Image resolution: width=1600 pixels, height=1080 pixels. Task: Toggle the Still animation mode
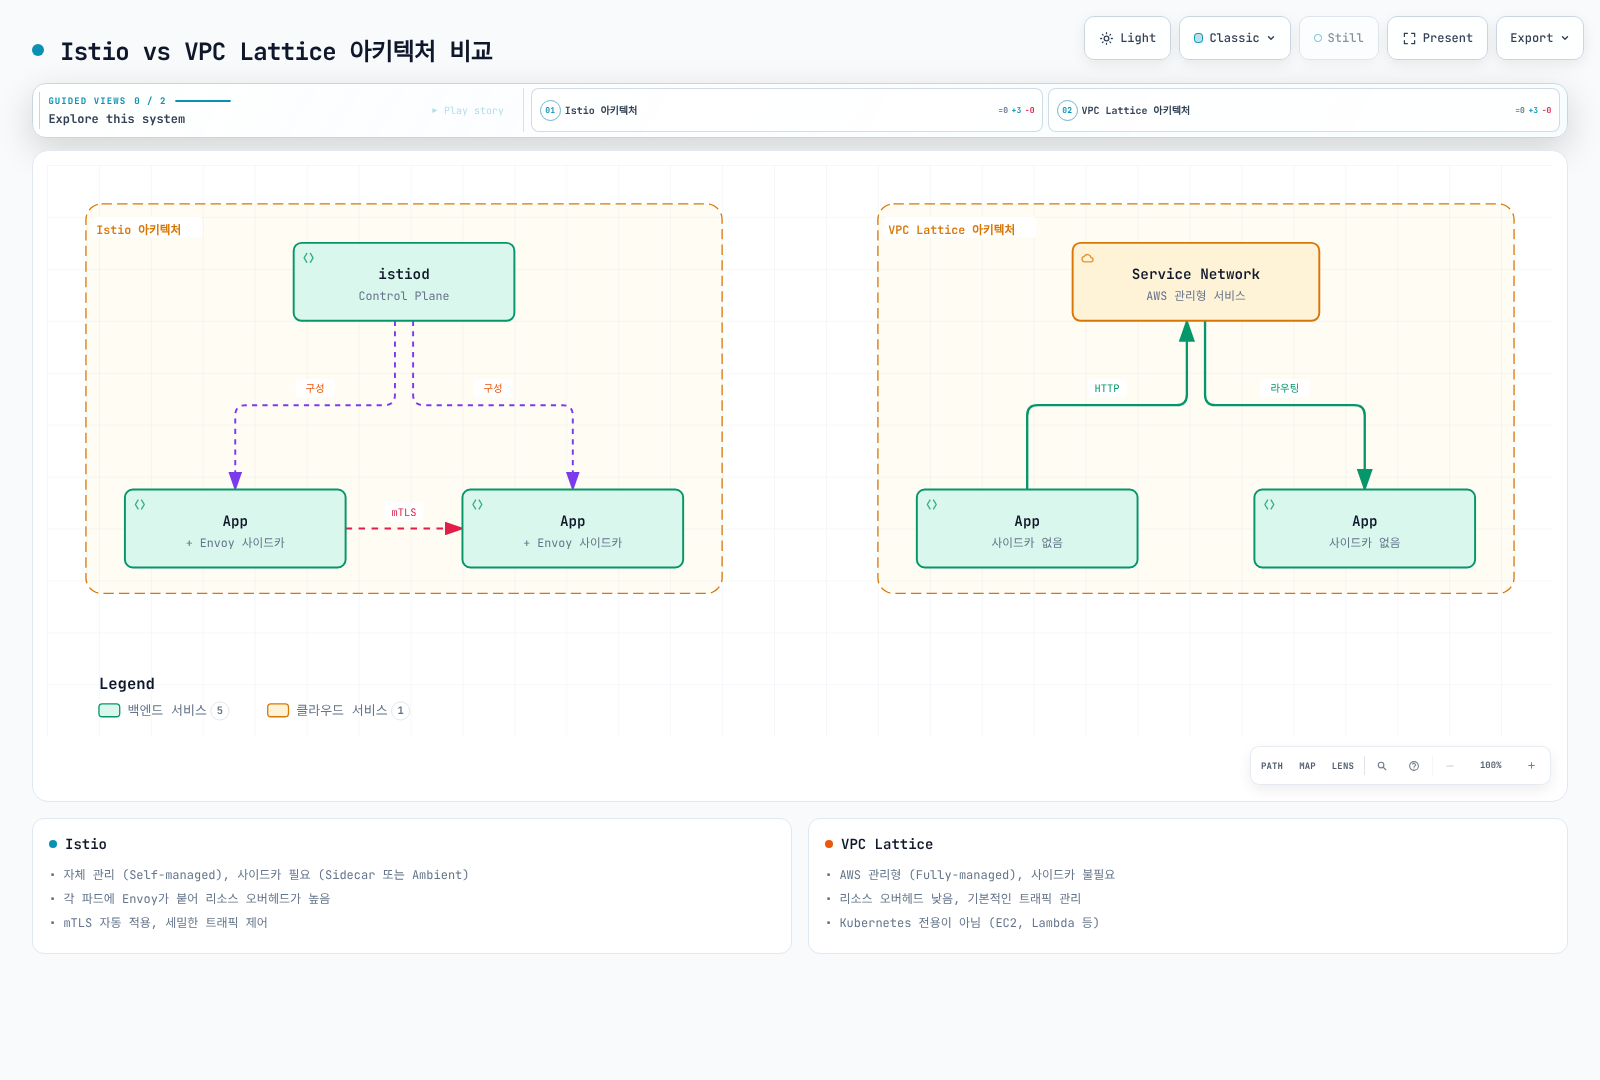(x=1338, y=38)
